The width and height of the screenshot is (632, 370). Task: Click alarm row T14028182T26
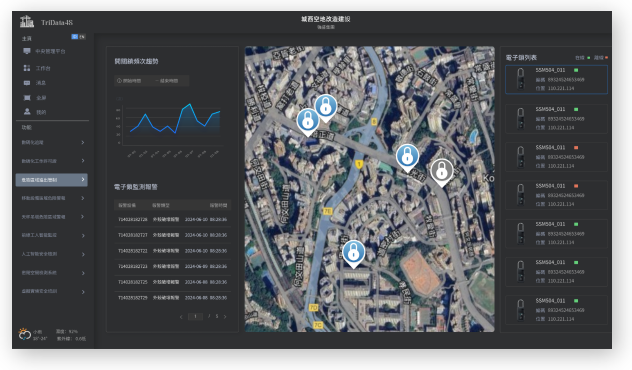click(x=173, y=219)
